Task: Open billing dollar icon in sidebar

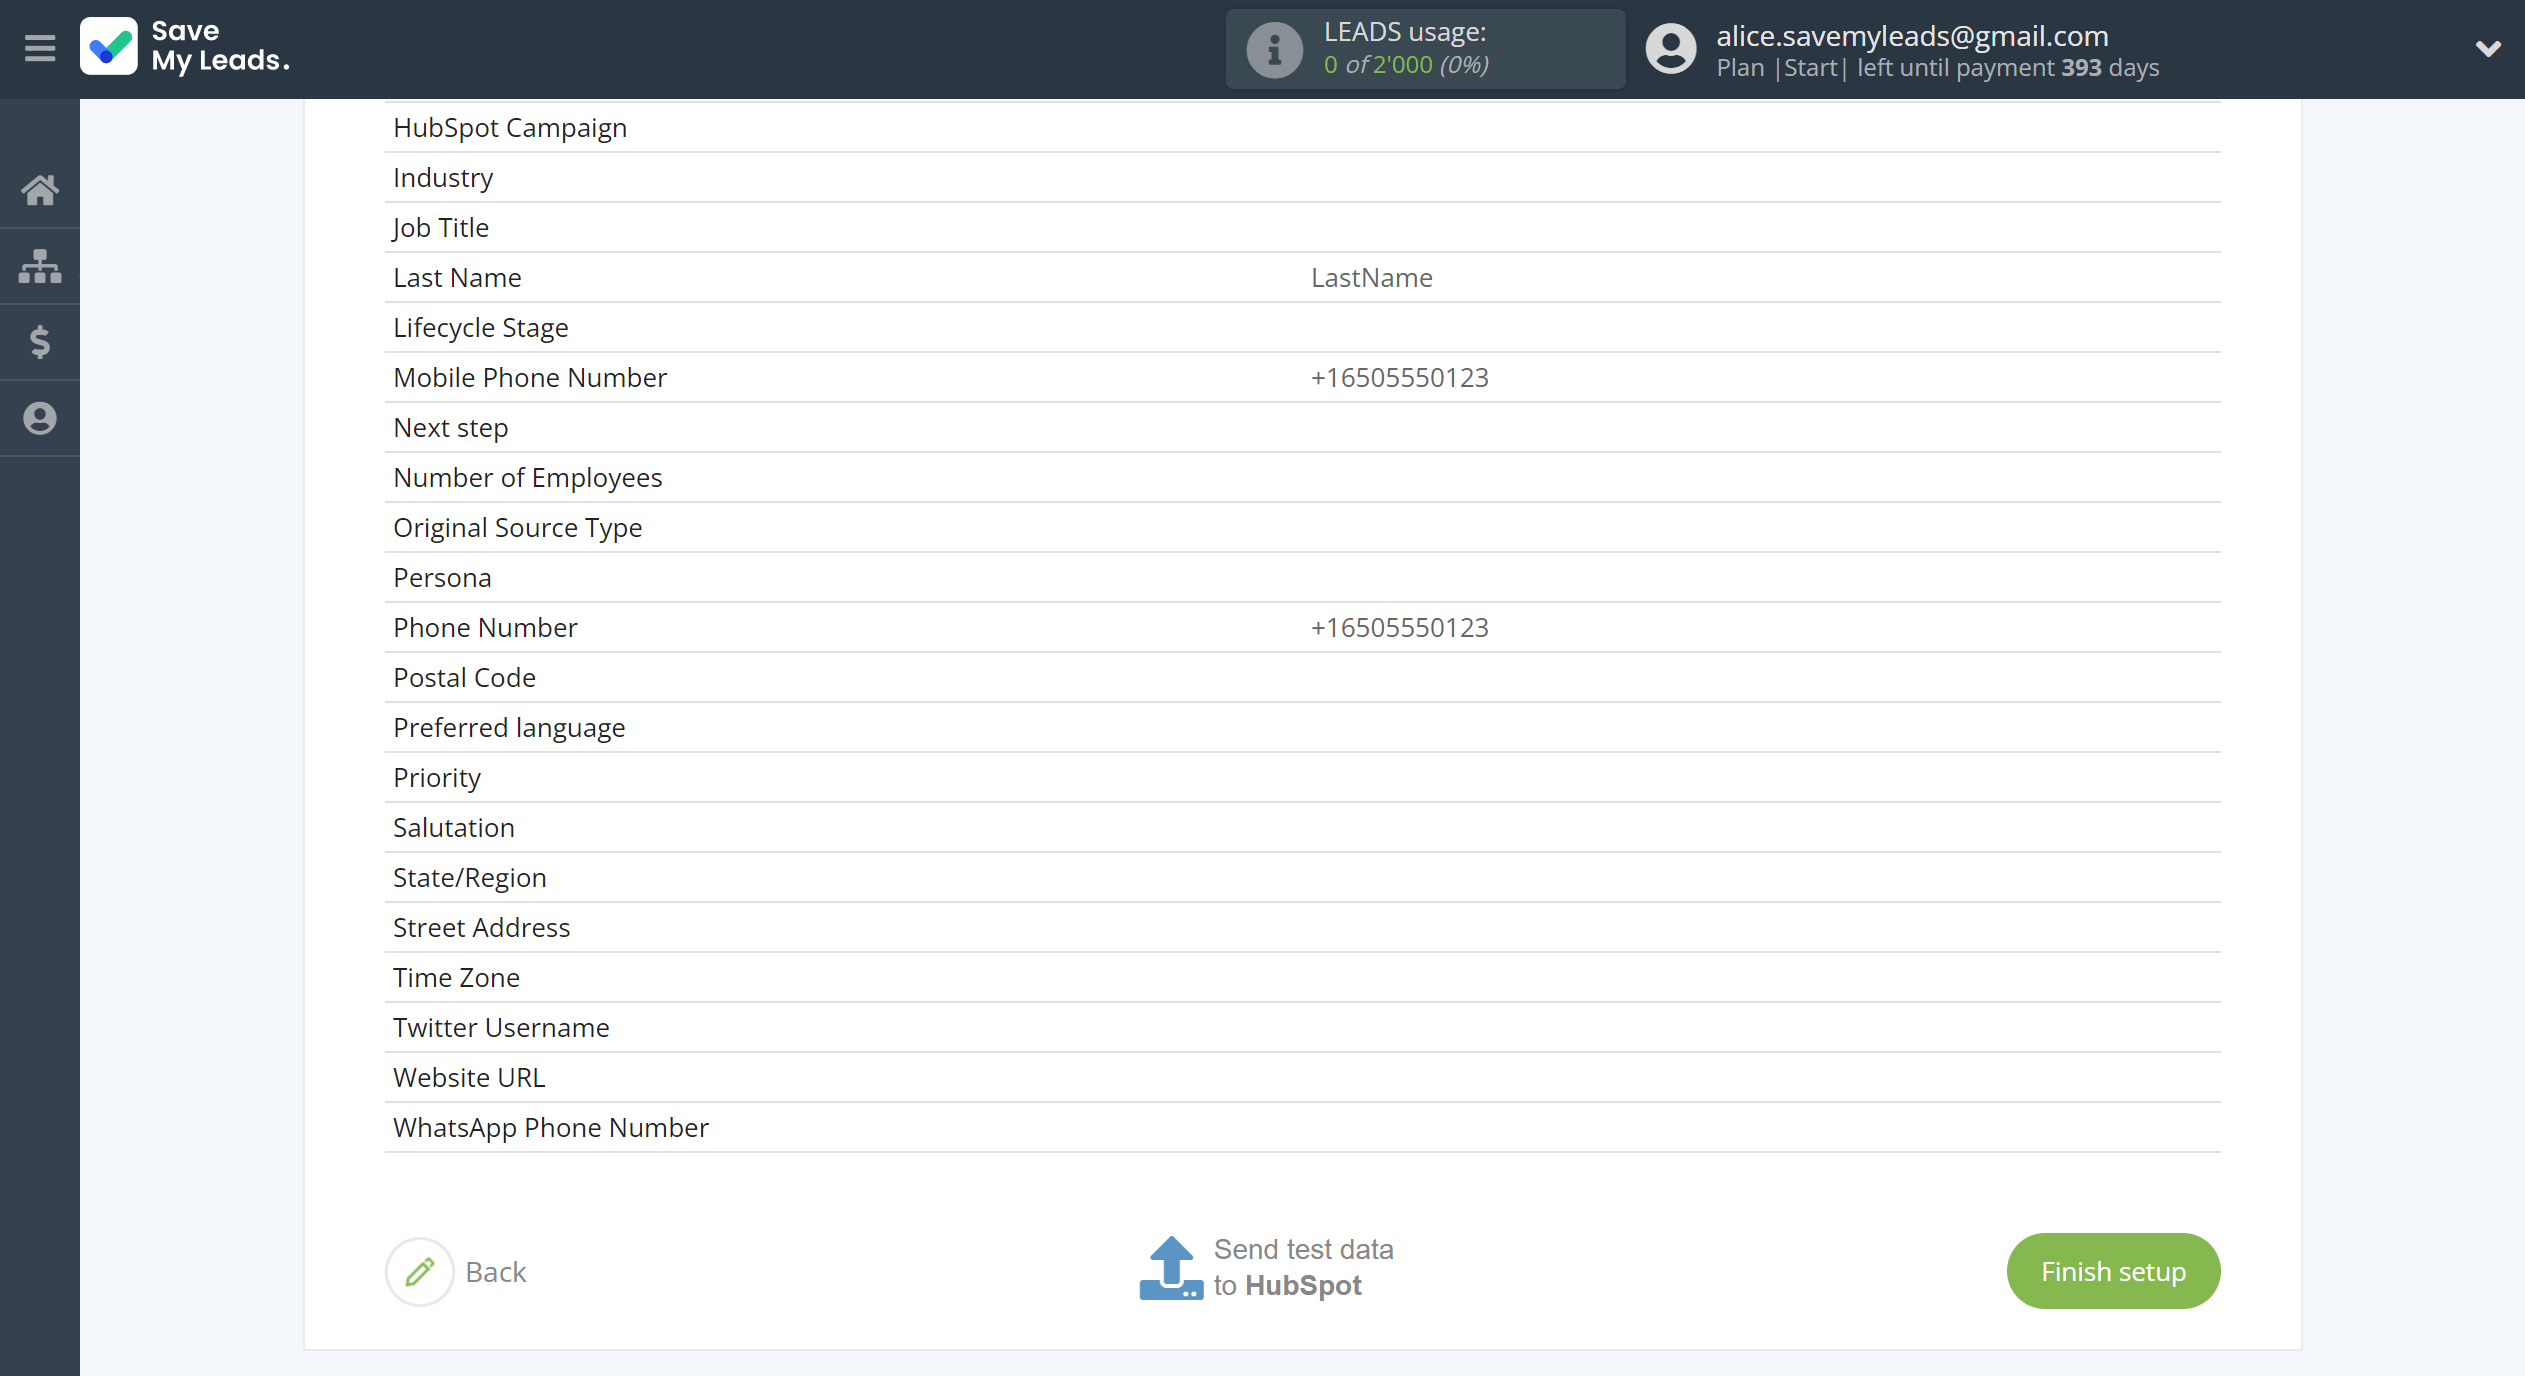Action: 40,342
